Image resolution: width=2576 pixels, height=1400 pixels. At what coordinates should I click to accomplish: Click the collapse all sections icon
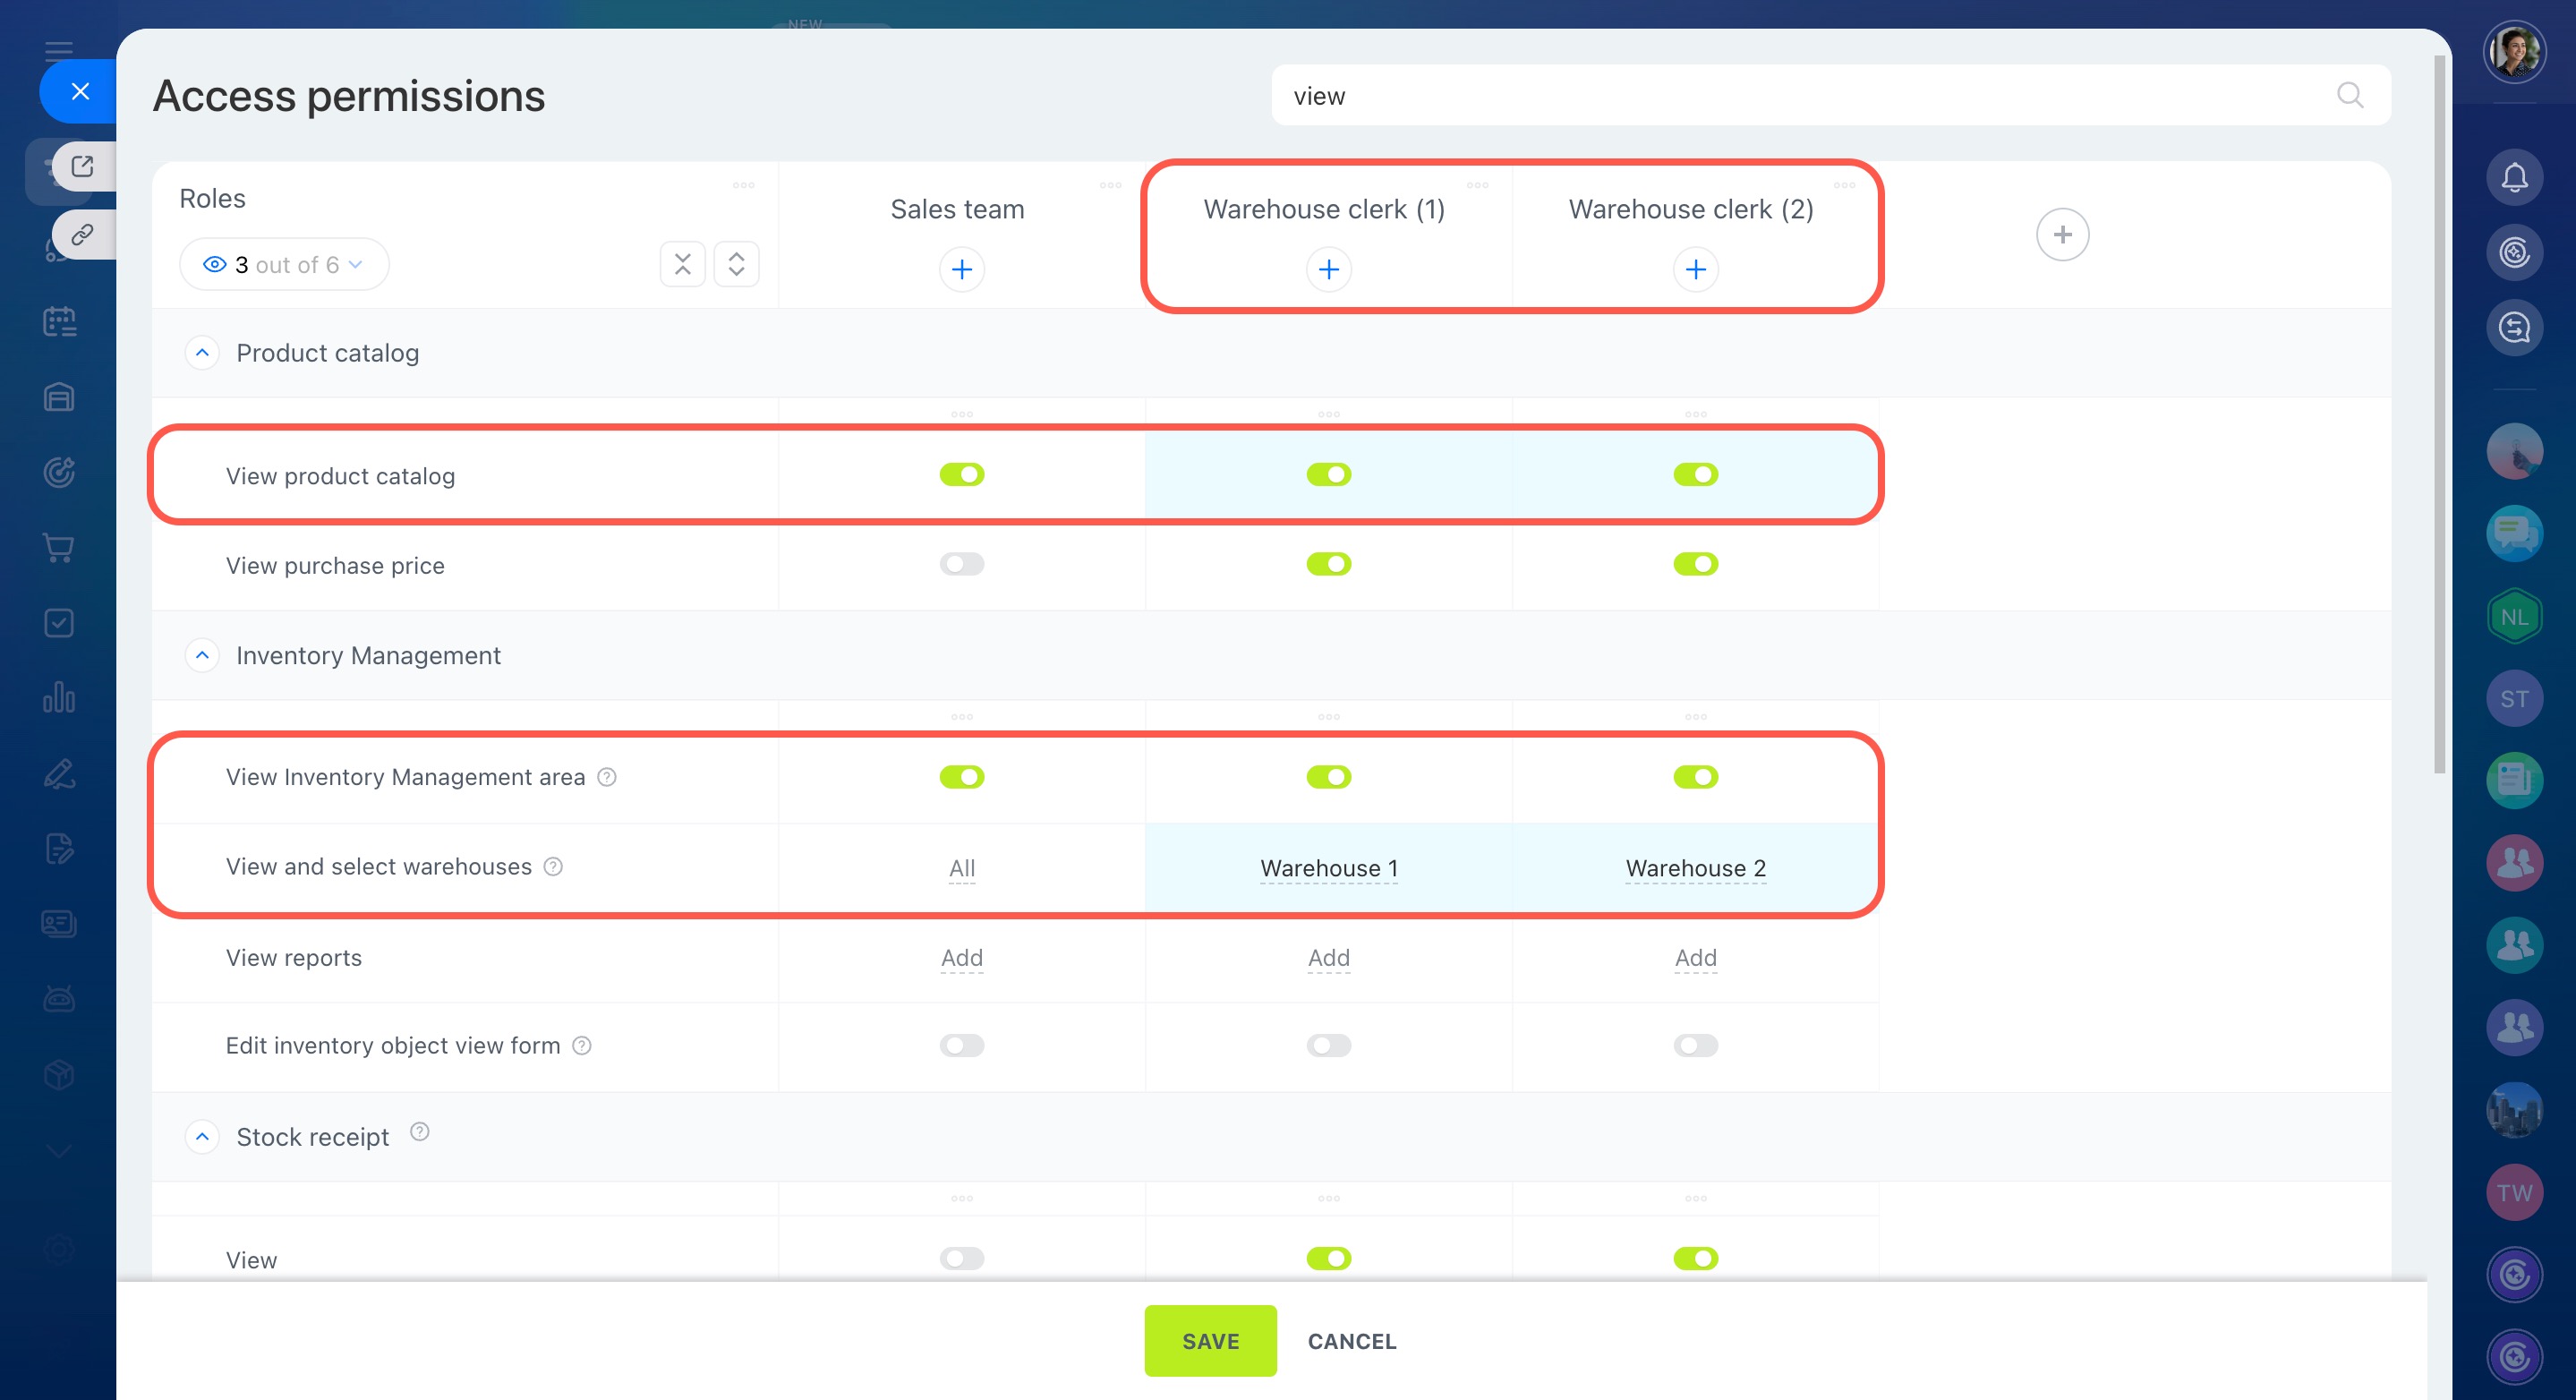(682, 264)
